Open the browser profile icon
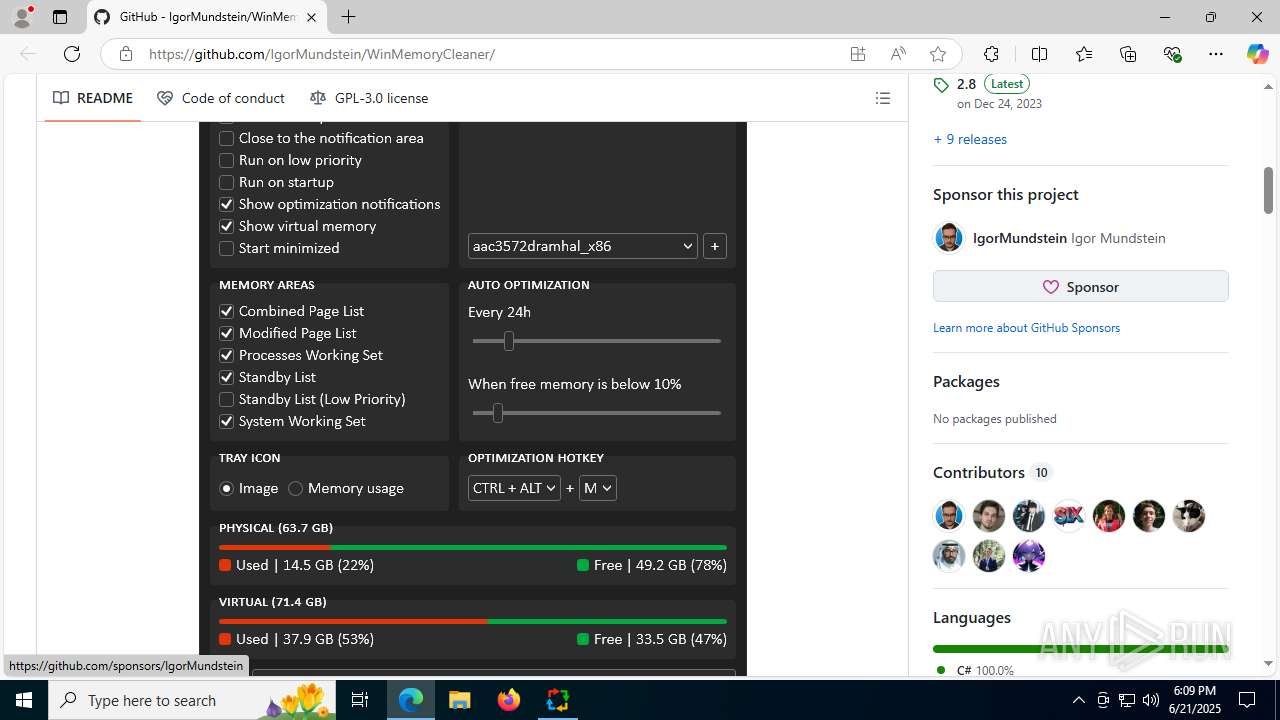 22,17
